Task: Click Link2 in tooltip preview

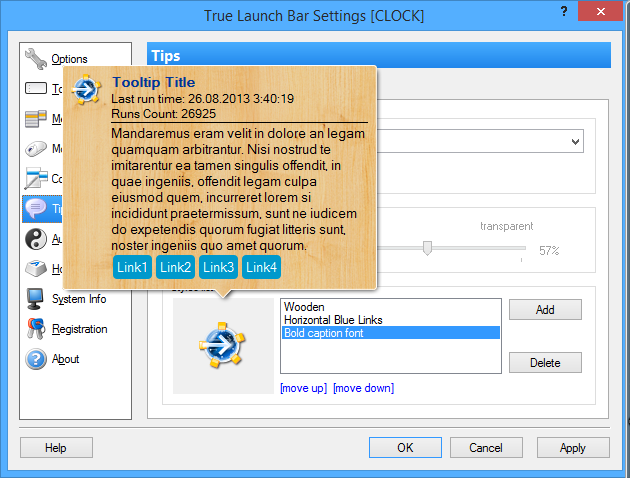Action: point(175,267)
